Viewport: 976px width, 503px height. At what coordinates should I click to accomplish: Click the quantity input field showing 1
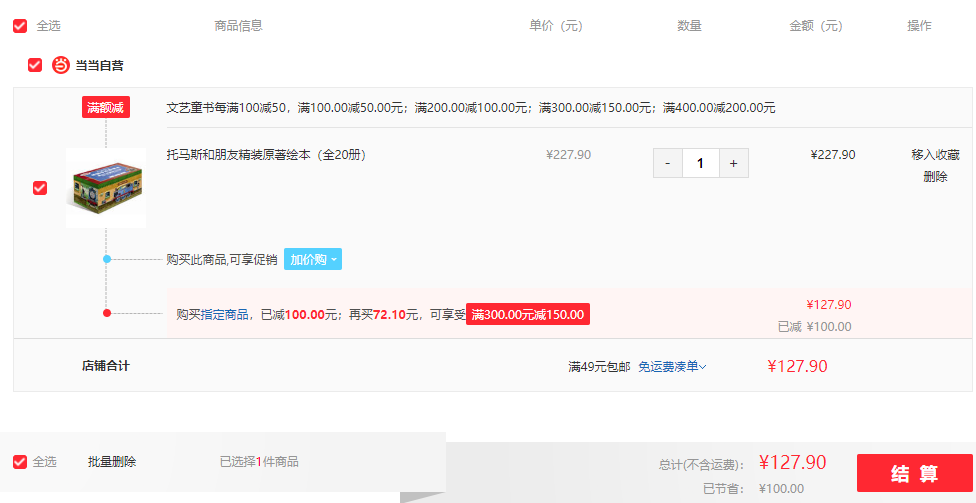pyautogui.click(x=701, y=163)
